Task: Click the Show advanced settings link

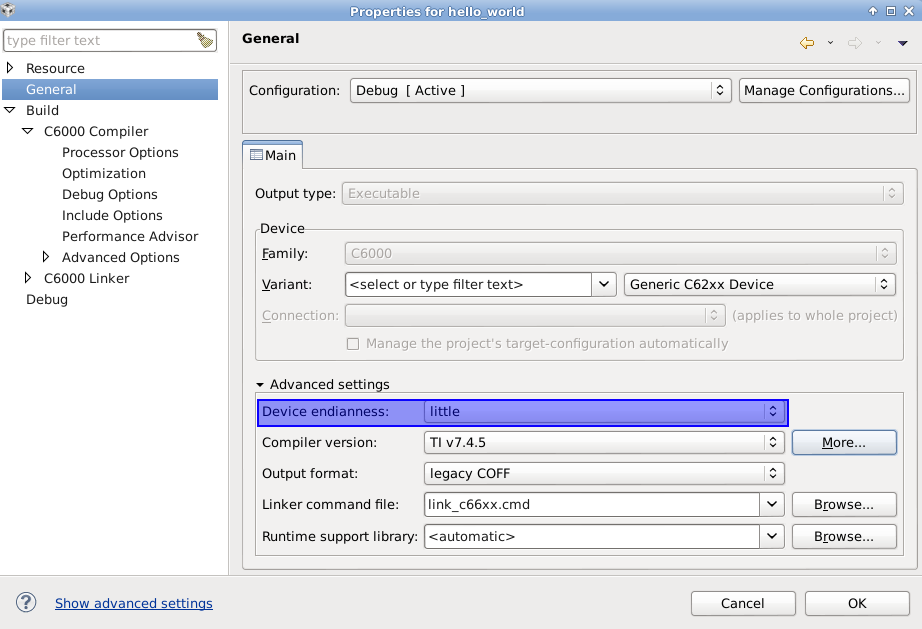Action: click(134, 603)
